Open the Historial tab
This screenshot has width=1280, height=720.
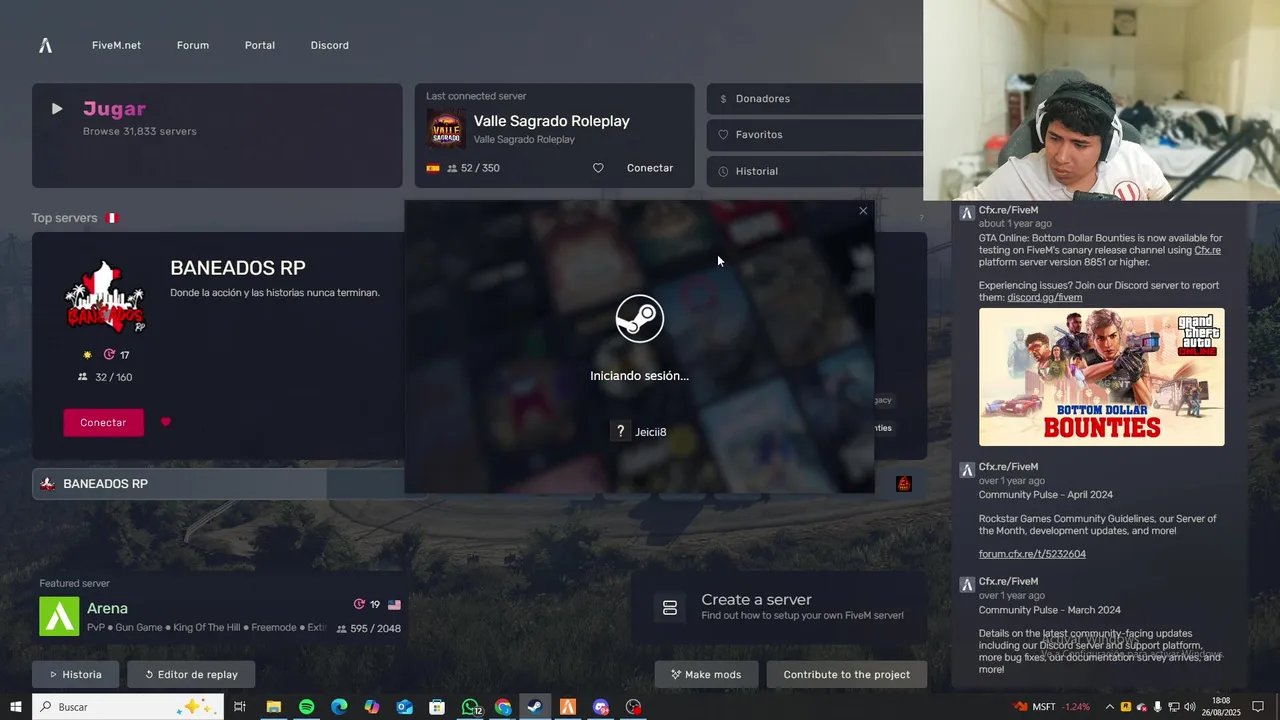815,171
